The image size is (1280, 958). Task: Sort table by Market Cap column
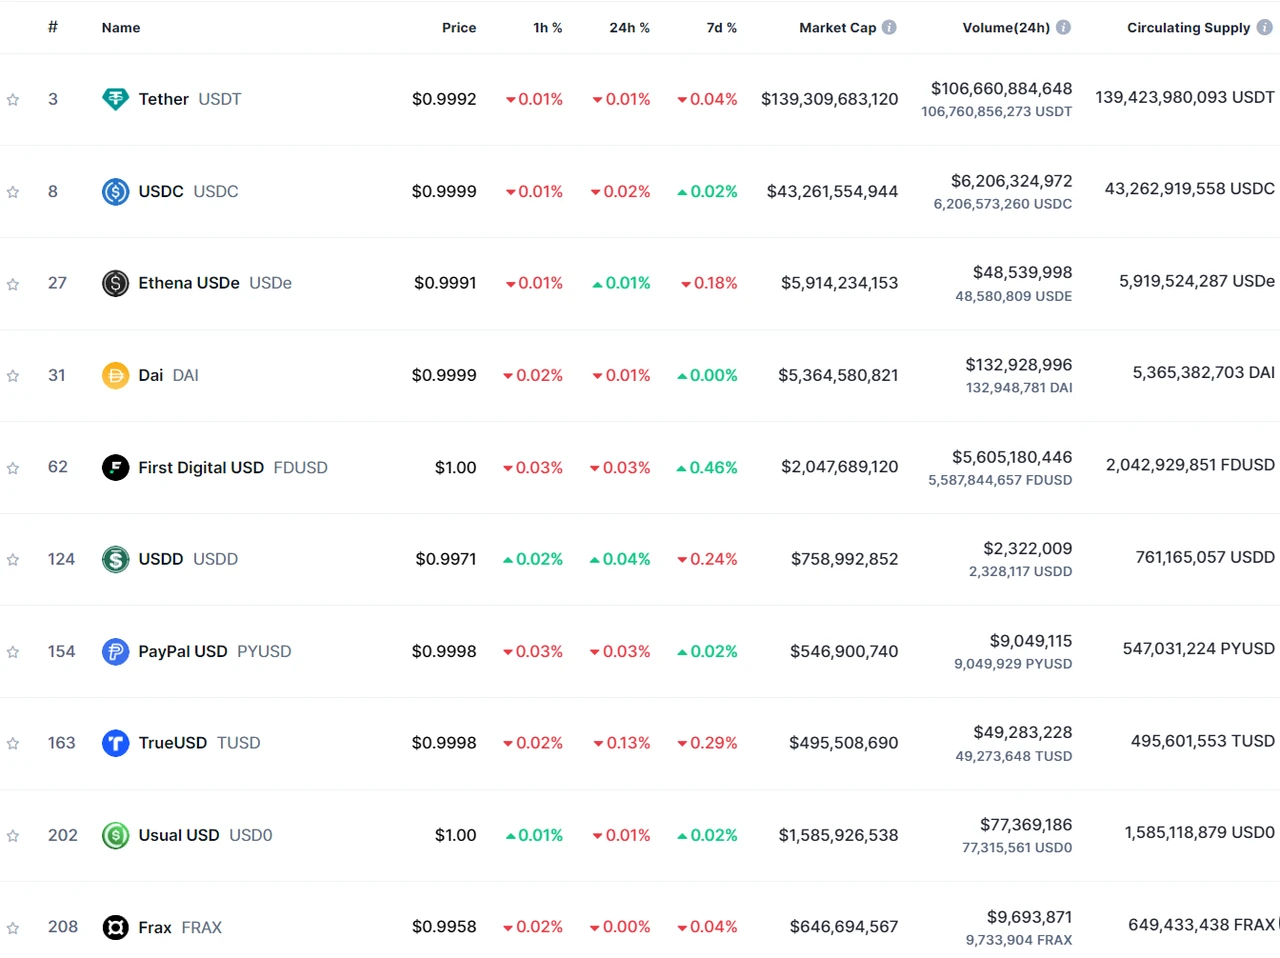[837, 28]
